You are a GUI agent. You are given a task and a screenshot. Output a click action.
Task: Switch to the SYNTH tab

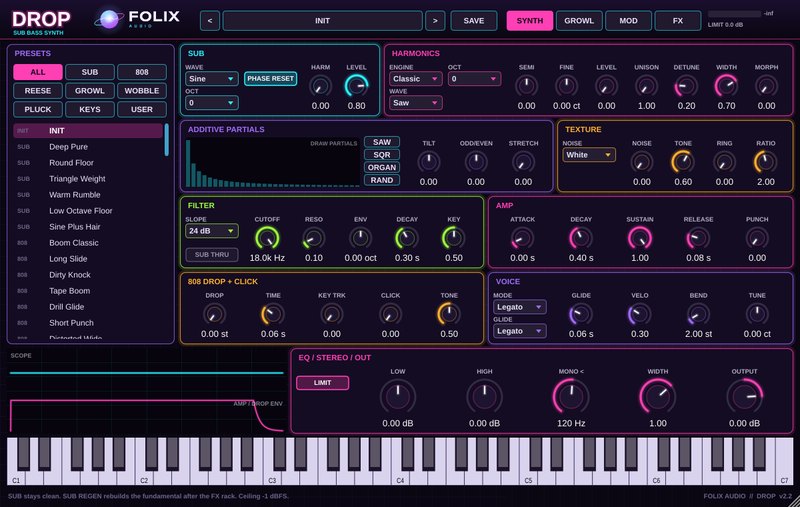pyautogui.click(x=530, y=21)
